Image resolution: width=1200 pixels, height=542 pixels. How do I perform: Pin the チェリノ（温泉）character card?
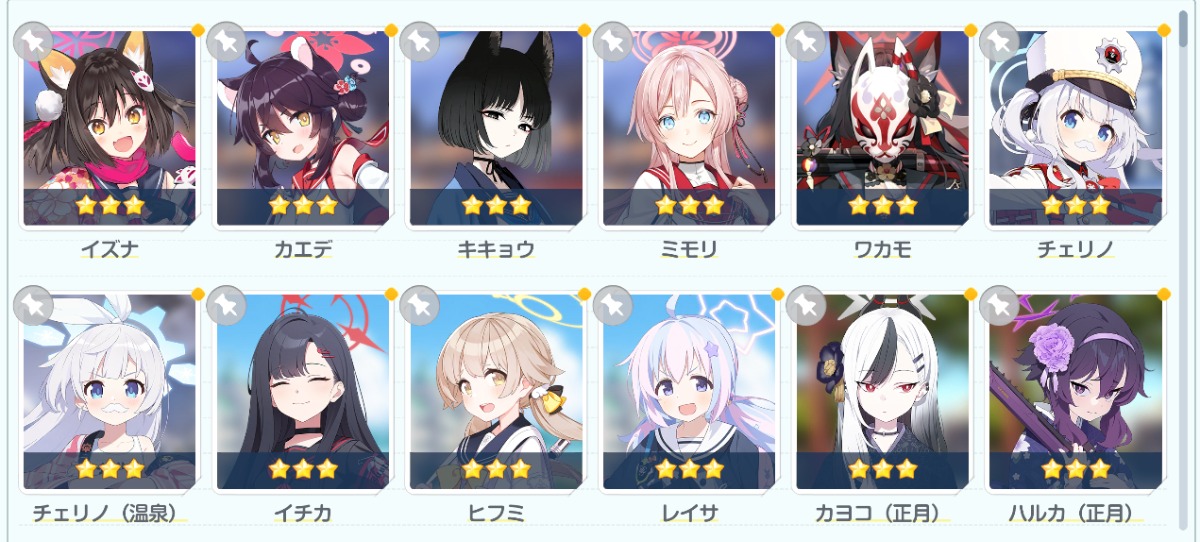pyautogui.click(x=32, y=306)
